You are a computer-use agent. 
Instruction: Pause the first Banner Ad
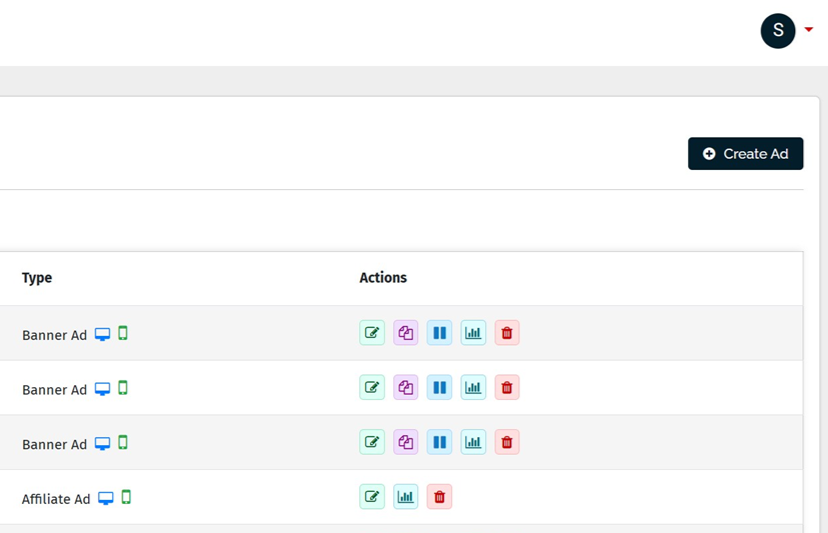click(439, 333)
